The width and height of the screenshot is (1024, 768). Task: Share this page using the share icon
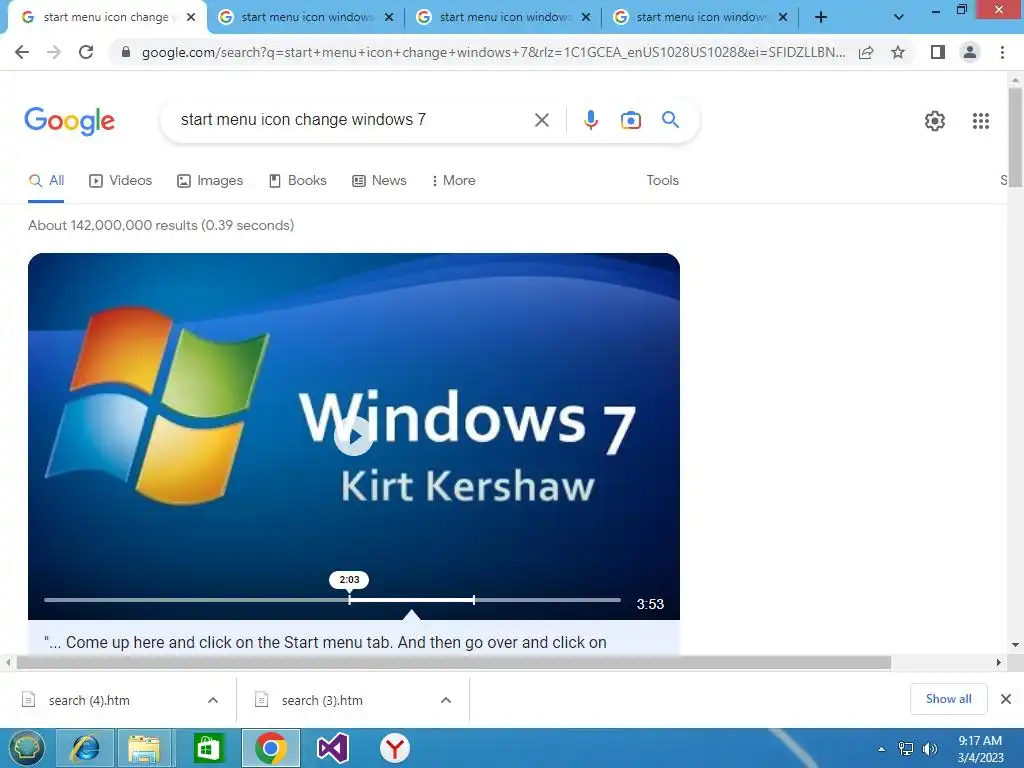click(x=866, y=52)
